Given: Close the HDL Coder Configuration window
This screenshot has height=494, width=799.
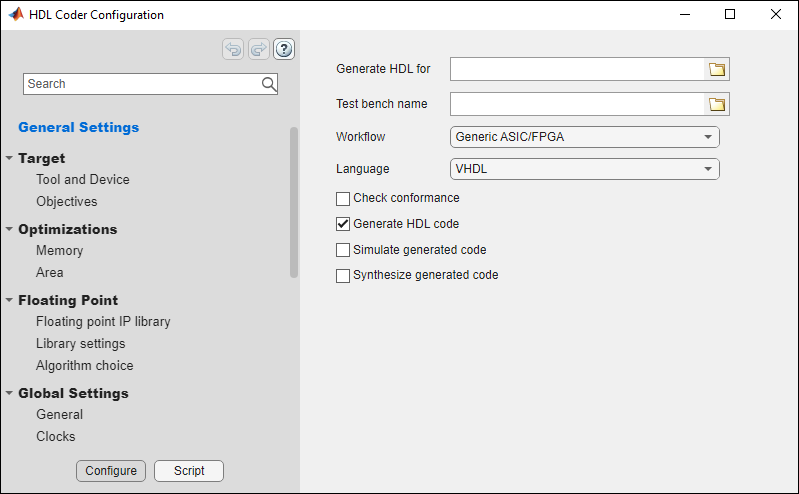Looking at the screenshot, I should click(x=776, y=14).
